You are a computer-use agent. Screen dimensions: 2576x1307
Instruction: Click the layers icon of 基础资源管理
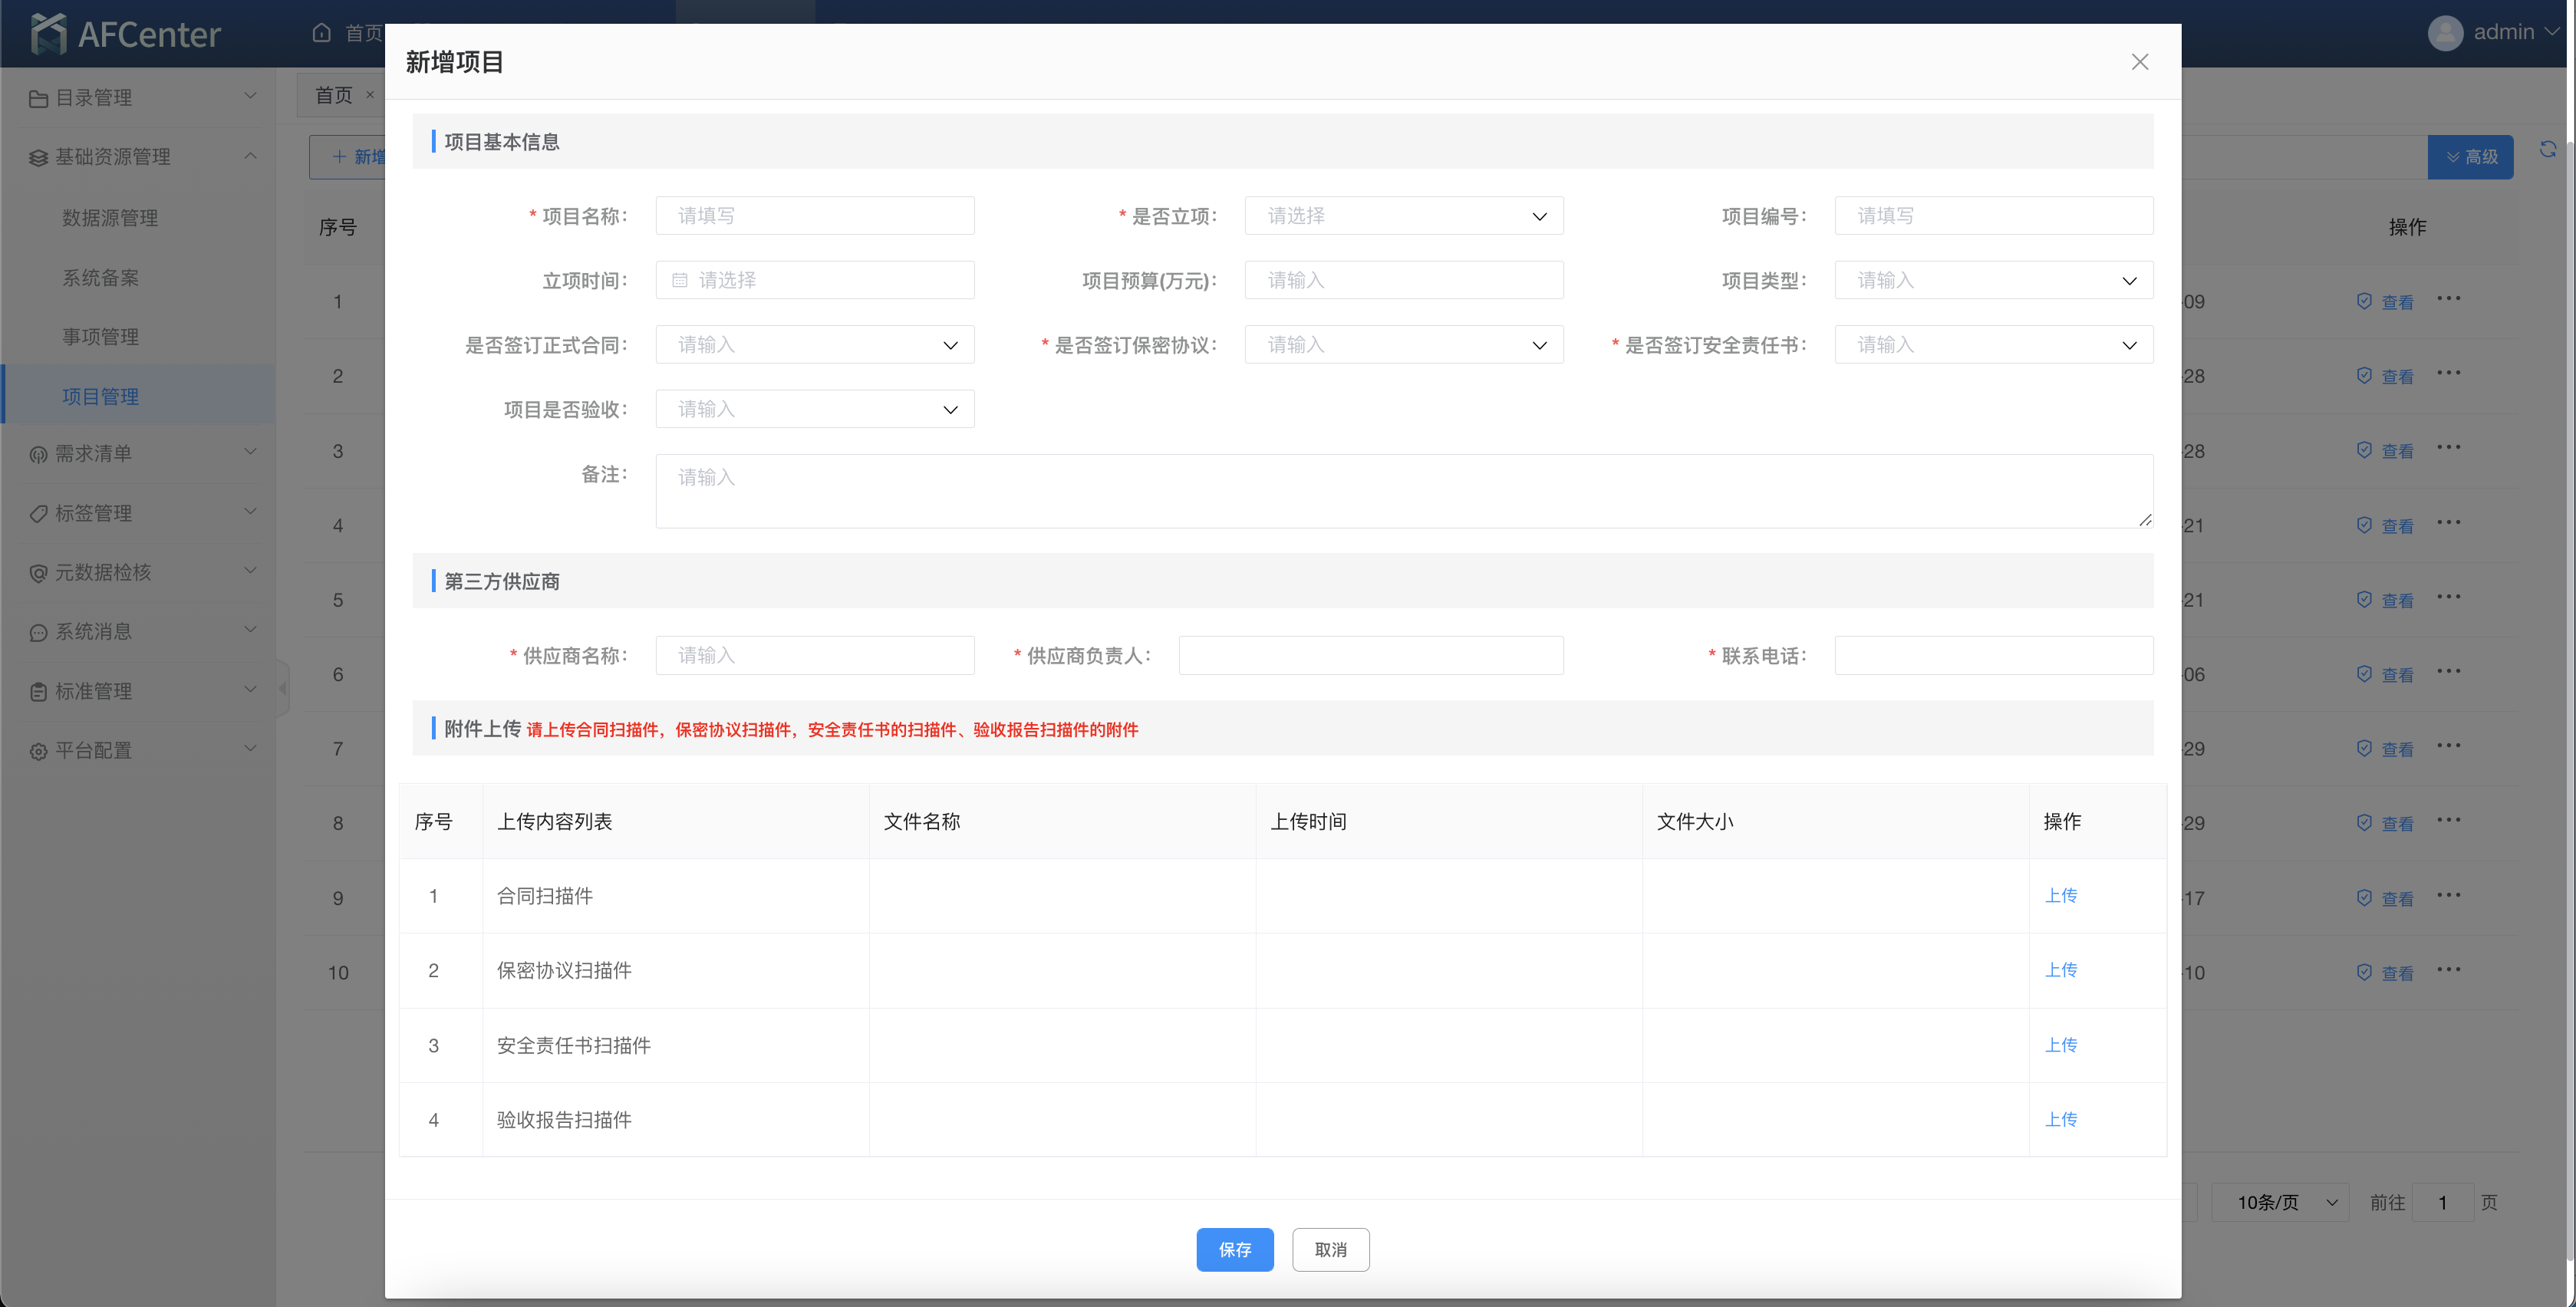point(38,158)
